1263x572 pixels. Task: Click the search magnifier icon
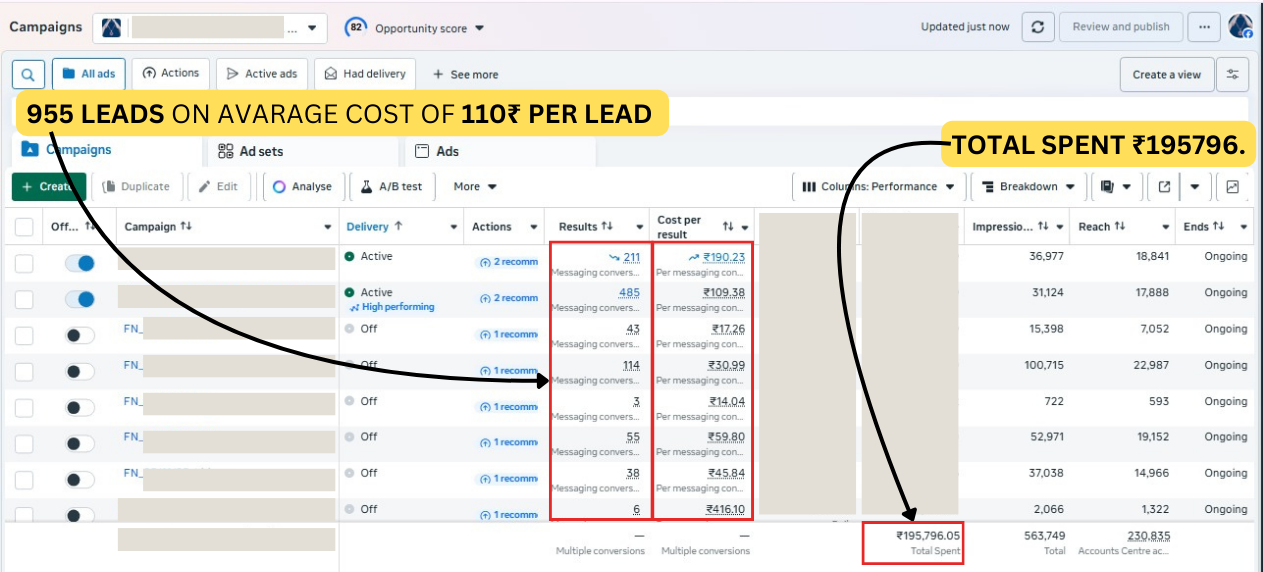[x=28, y=74]
